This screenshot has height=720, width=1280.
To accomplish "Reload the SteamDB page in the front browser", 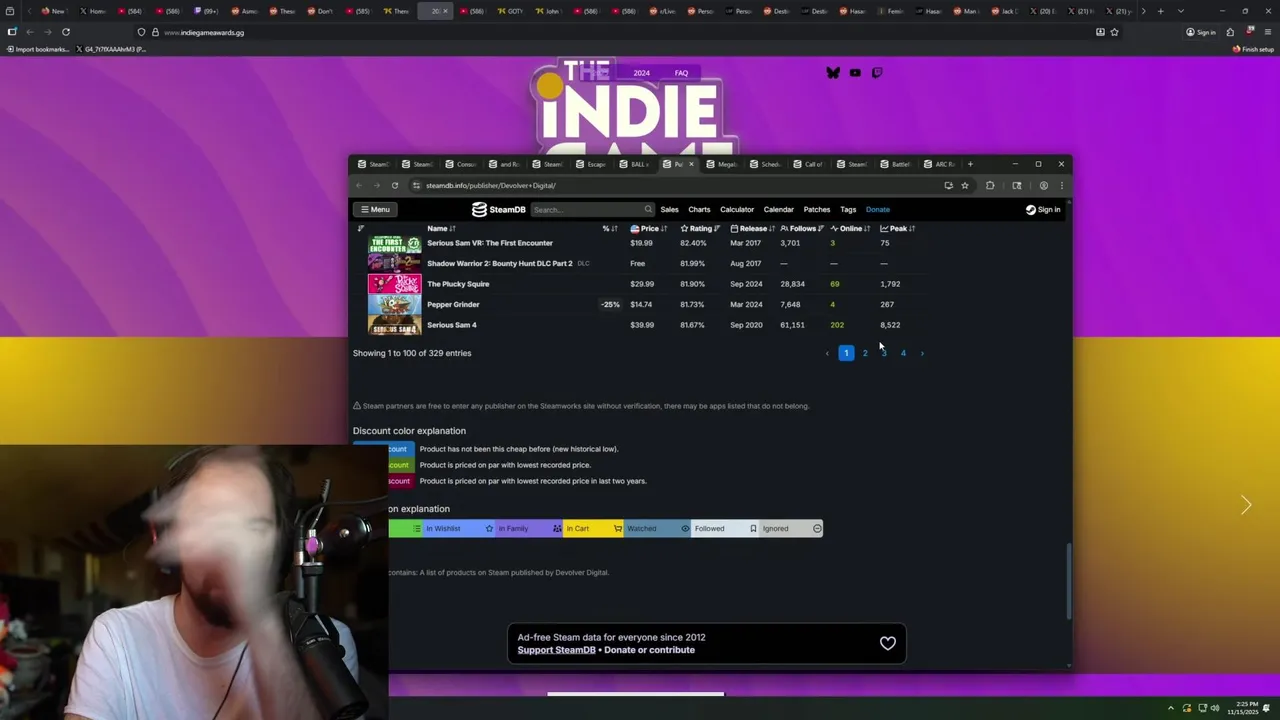I will 395,185.
